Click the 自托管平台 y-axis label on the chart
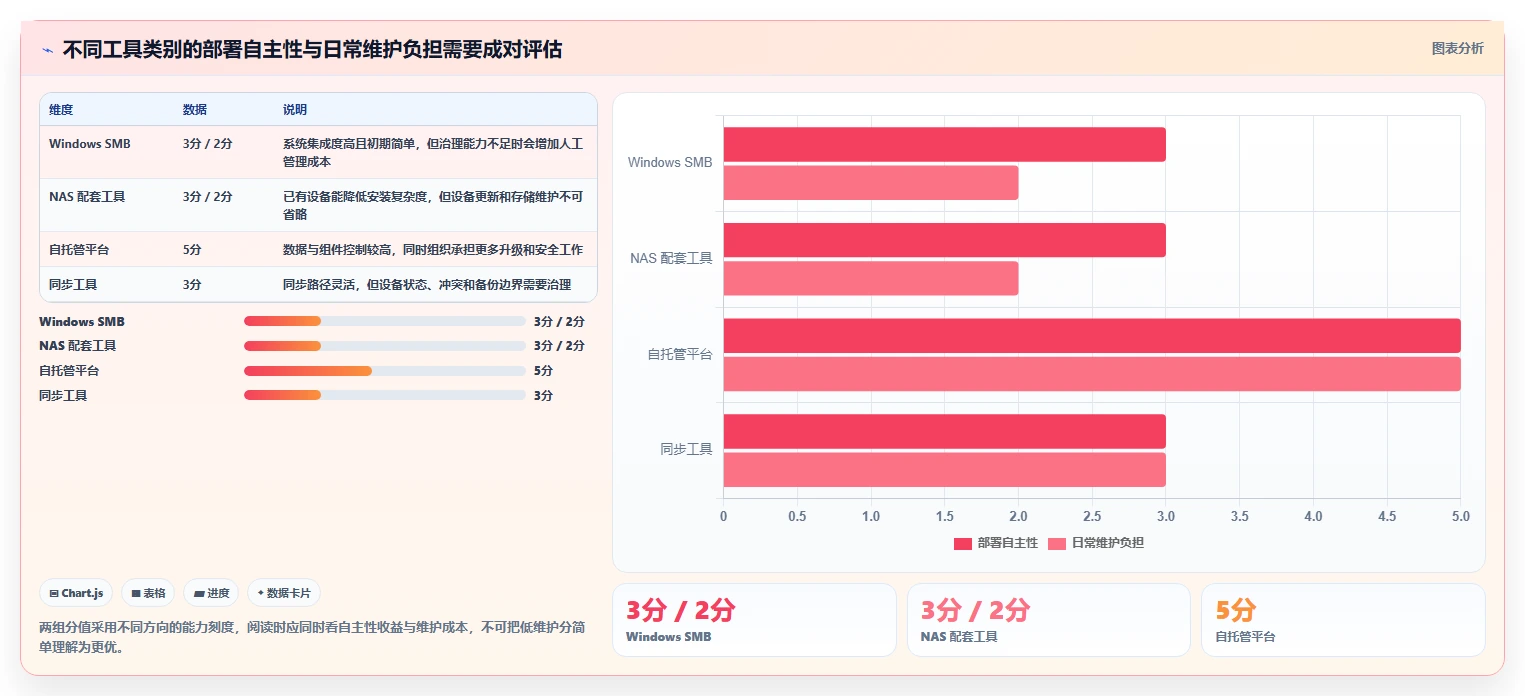 point(680,354)
